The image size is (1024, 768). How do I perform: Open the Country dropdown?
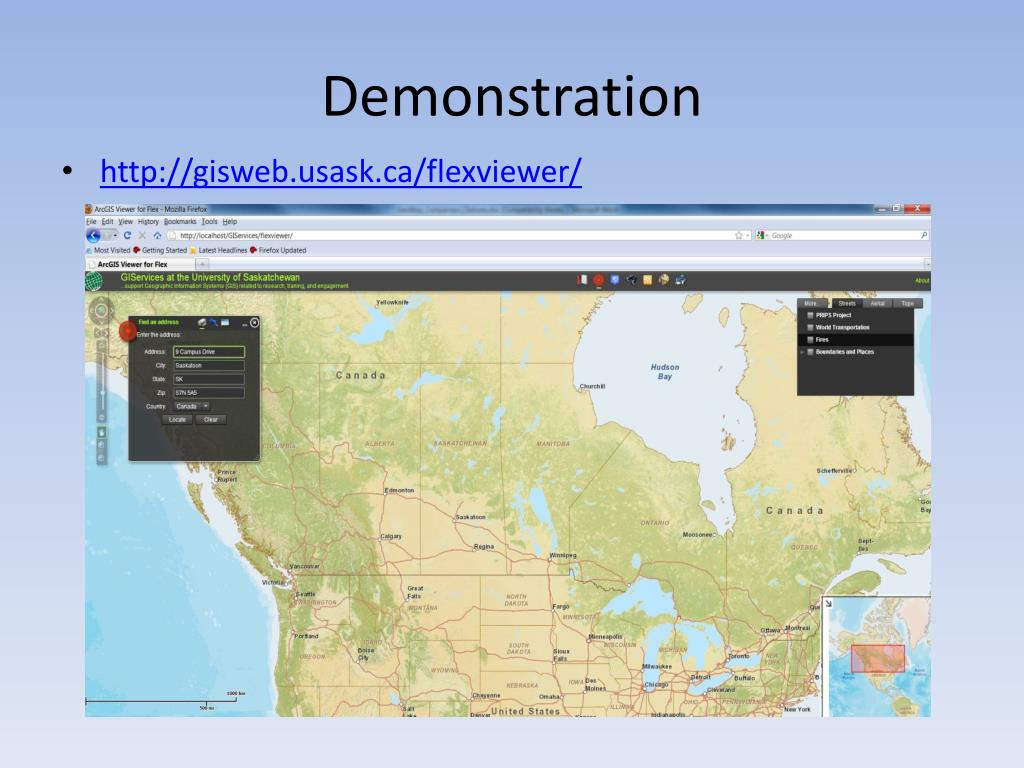[x=191, y=407]
